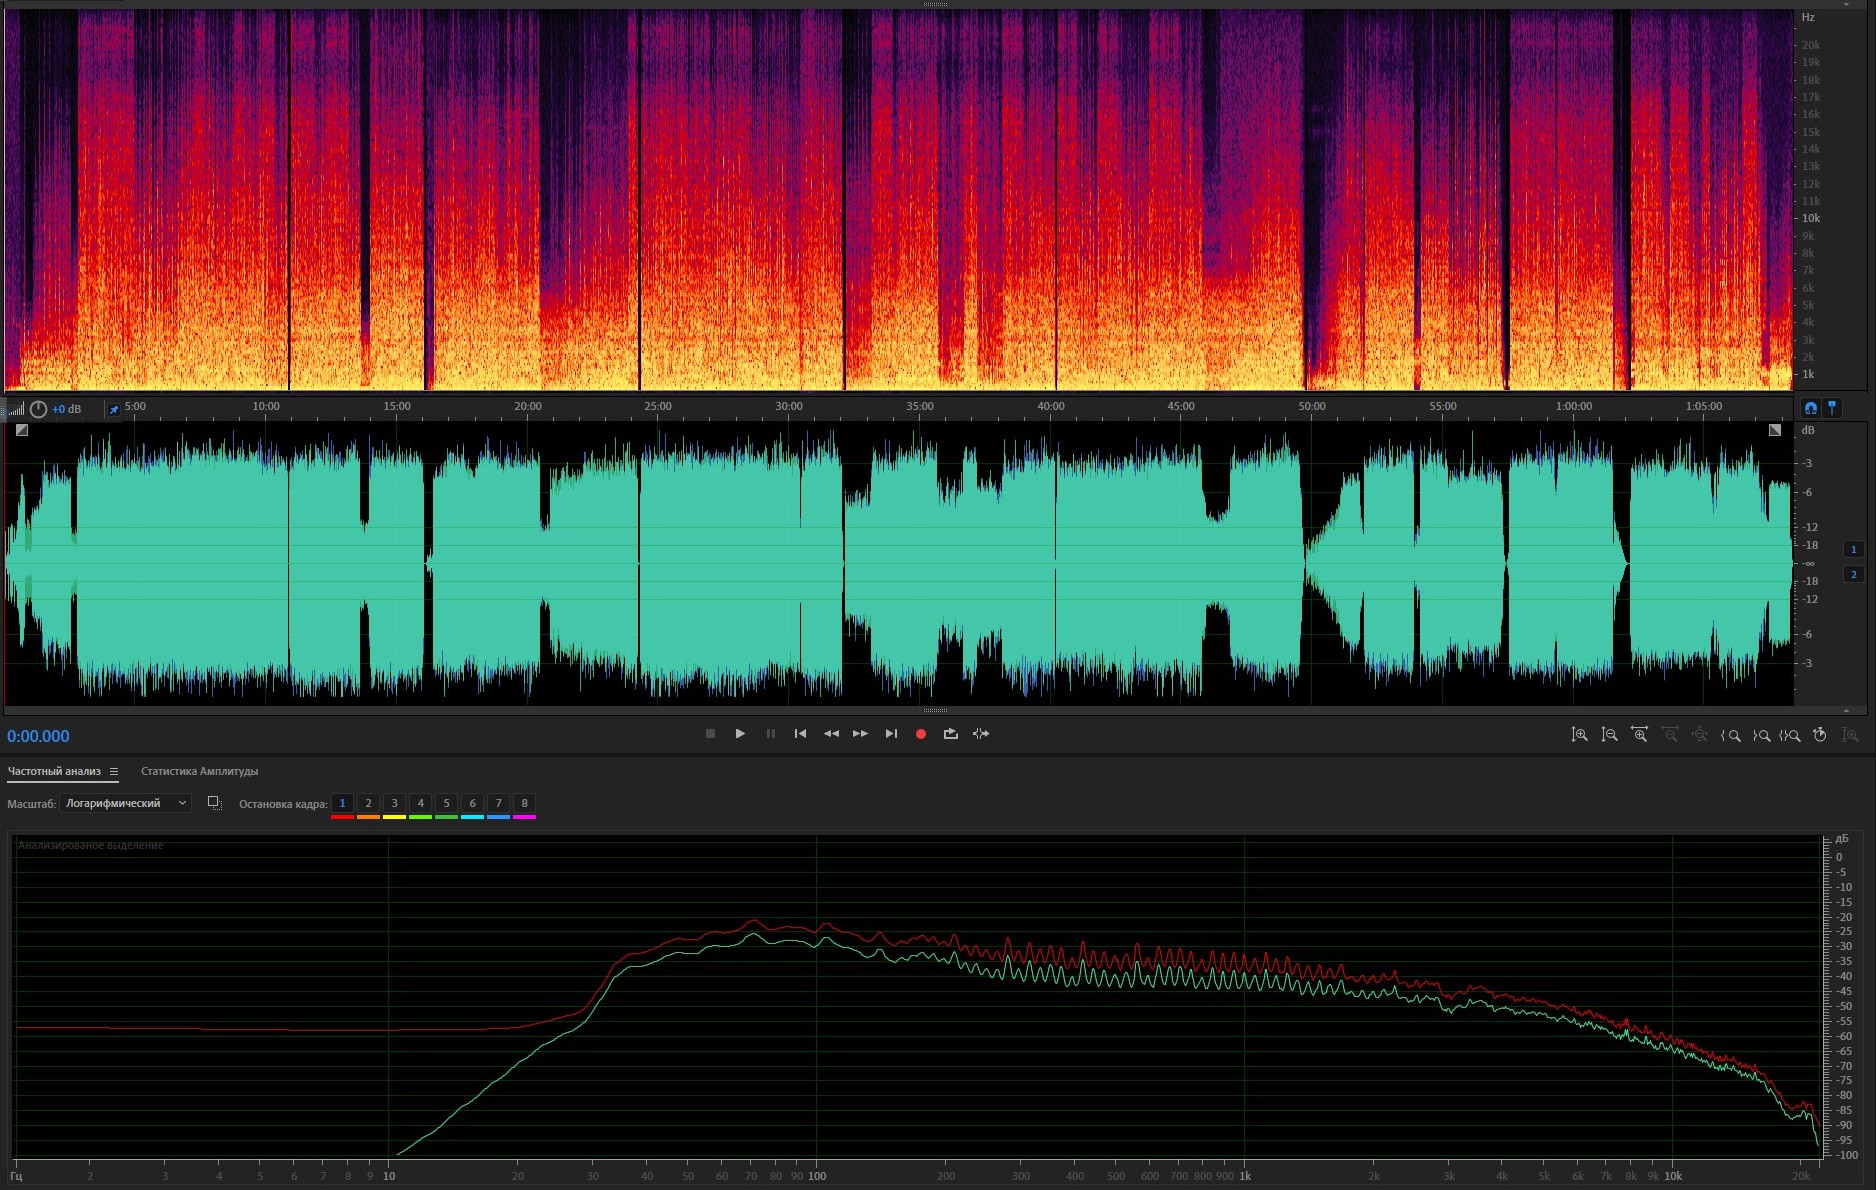Toggle channel 2 enable button
The height and width of the screenshot is (1190, 1876).
click(x=1853, y=574)
